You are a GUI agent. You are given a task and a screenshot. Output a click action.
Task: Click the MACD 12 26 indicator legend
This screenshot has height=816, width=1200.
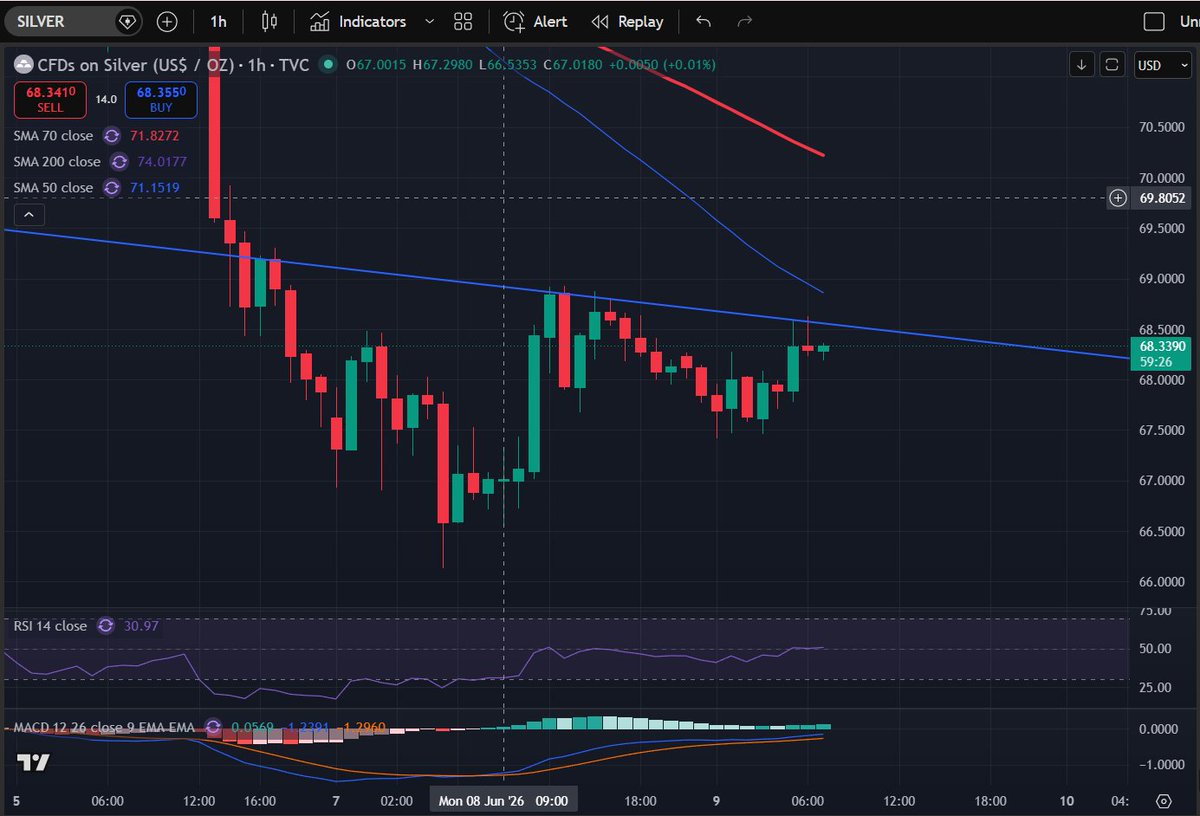(104, 727)
